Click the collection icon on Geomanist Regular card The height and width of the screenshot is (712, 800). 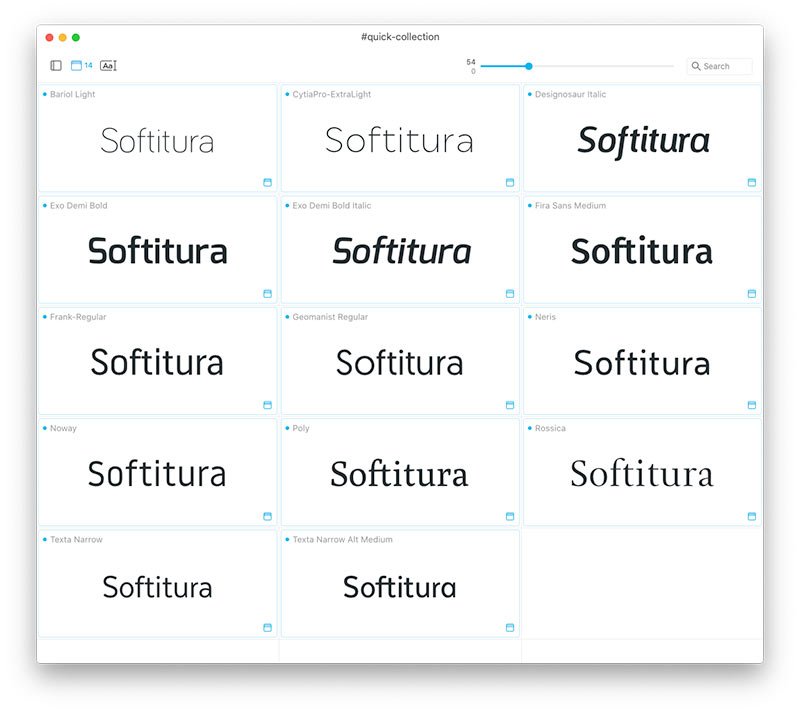[x=510, y=404]
